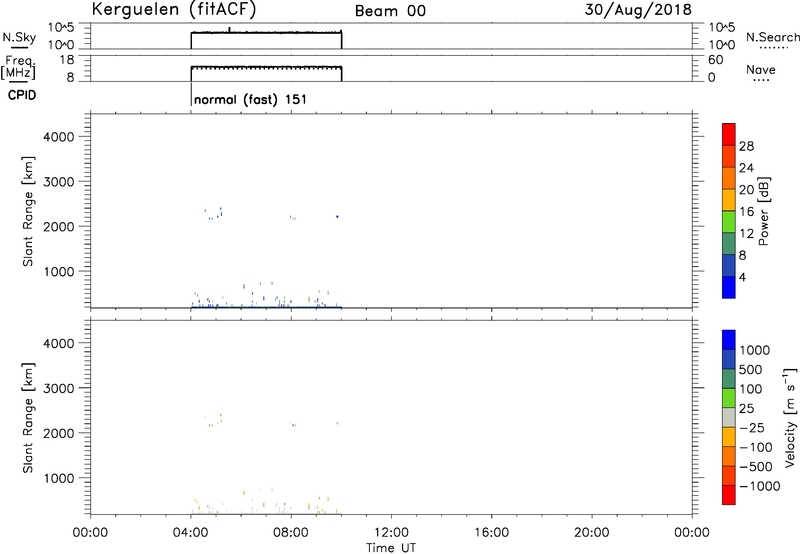Viewport: 800px width, 554px height.
Task: Click the title 'Kerguelen (fitACF)'
Action: coord(173,10)
